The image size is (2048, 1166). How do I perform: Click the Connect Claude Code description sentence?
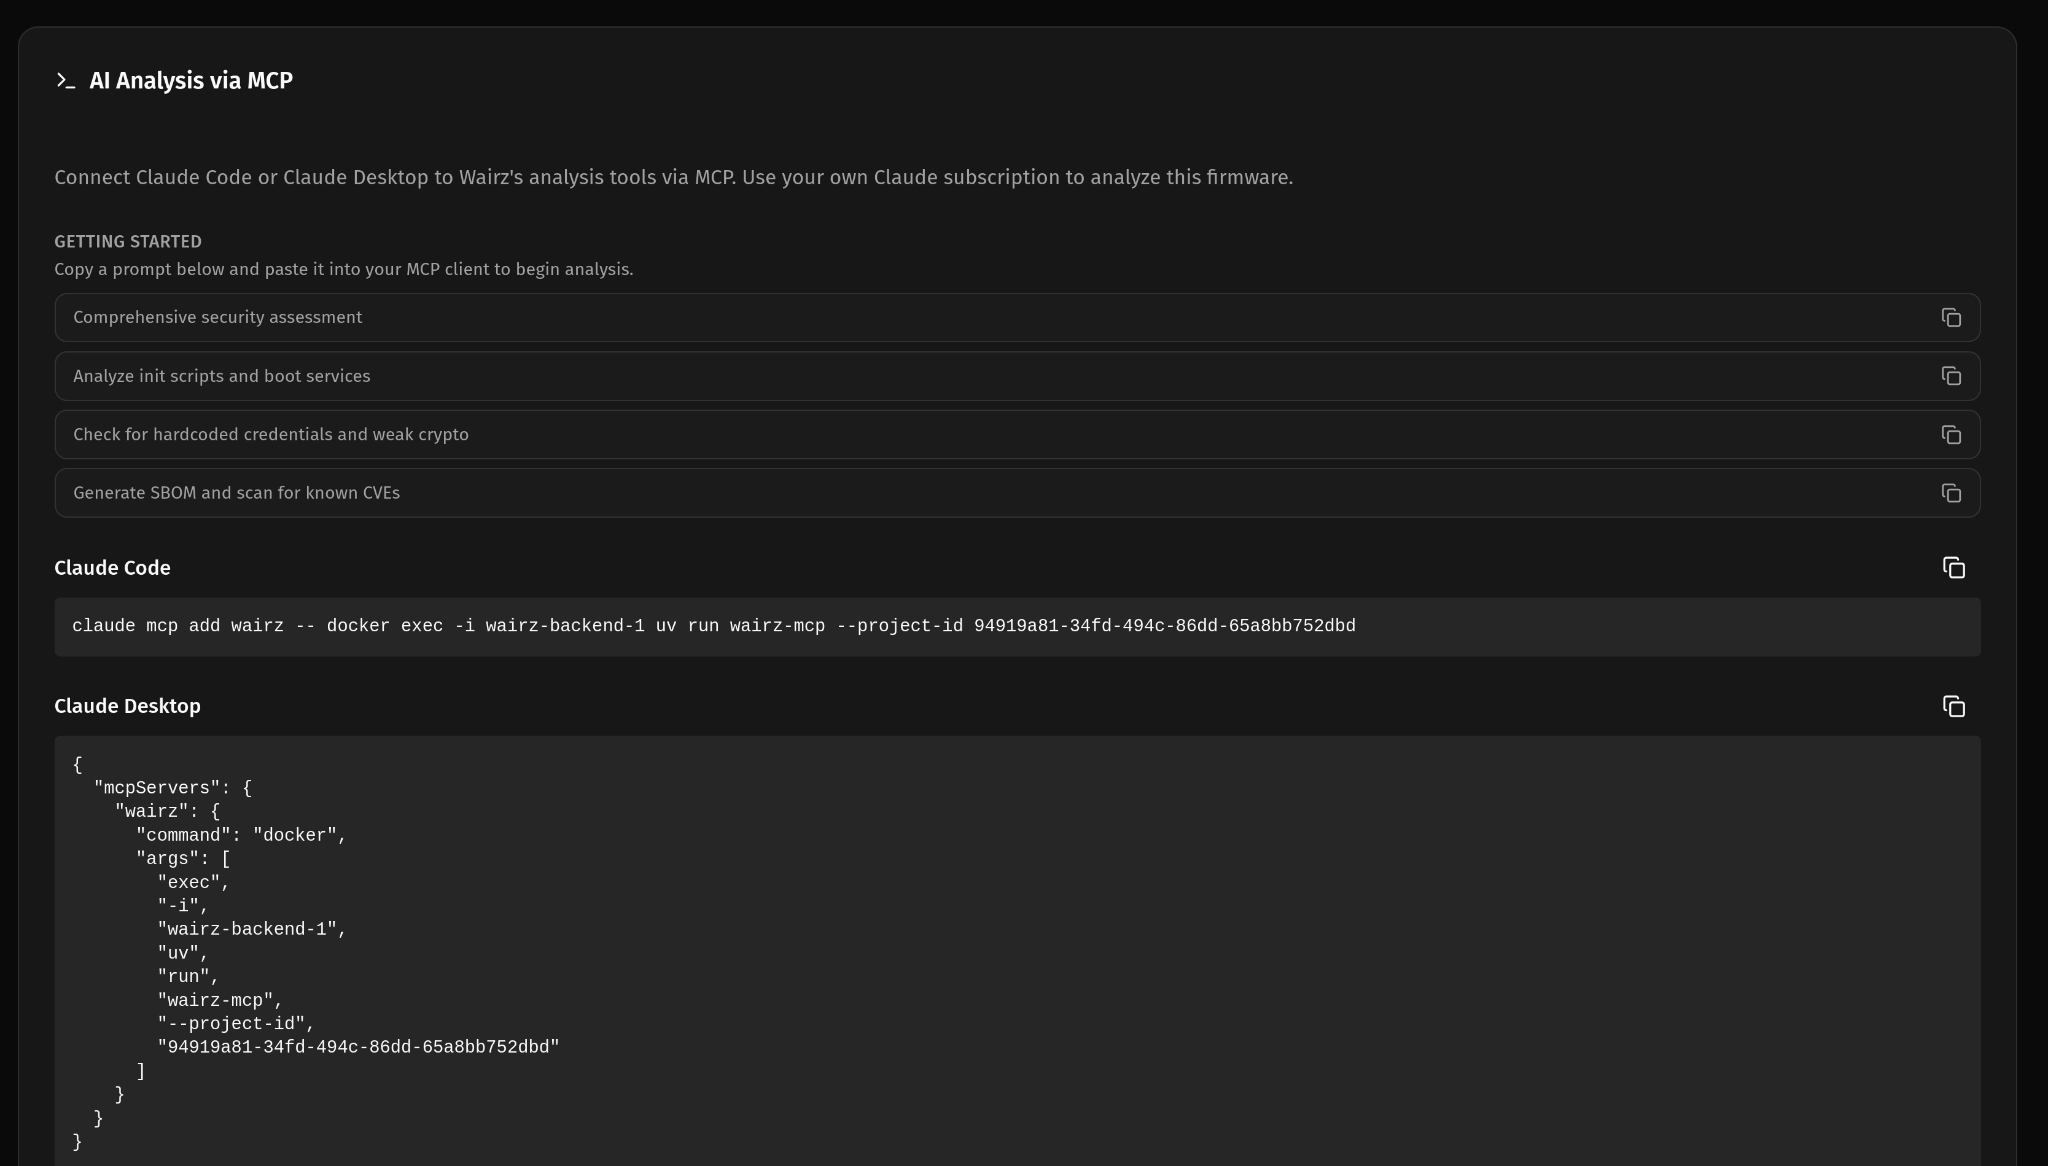point(673,178)
